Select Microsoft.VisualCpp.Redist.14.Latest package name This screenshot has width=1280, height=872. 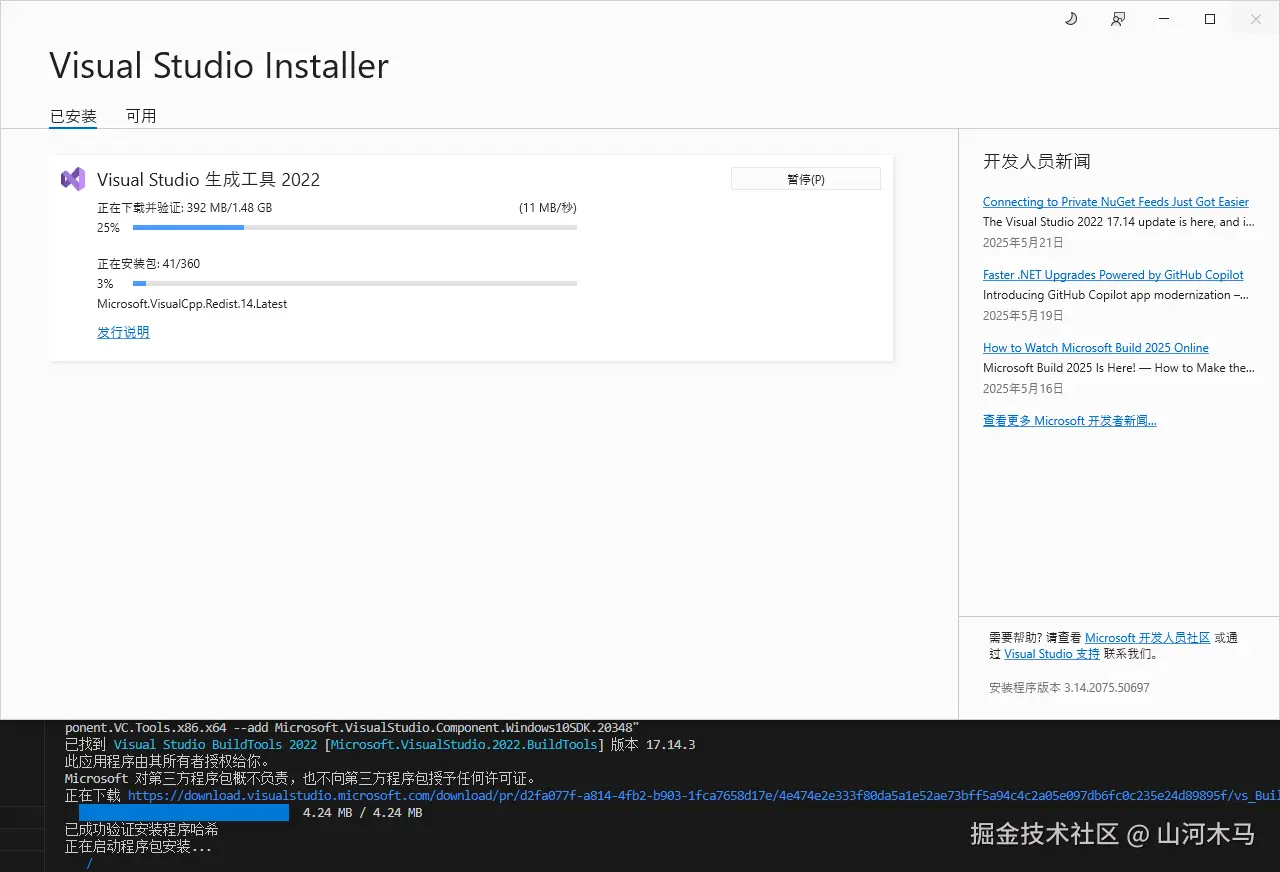coord(192,304)
